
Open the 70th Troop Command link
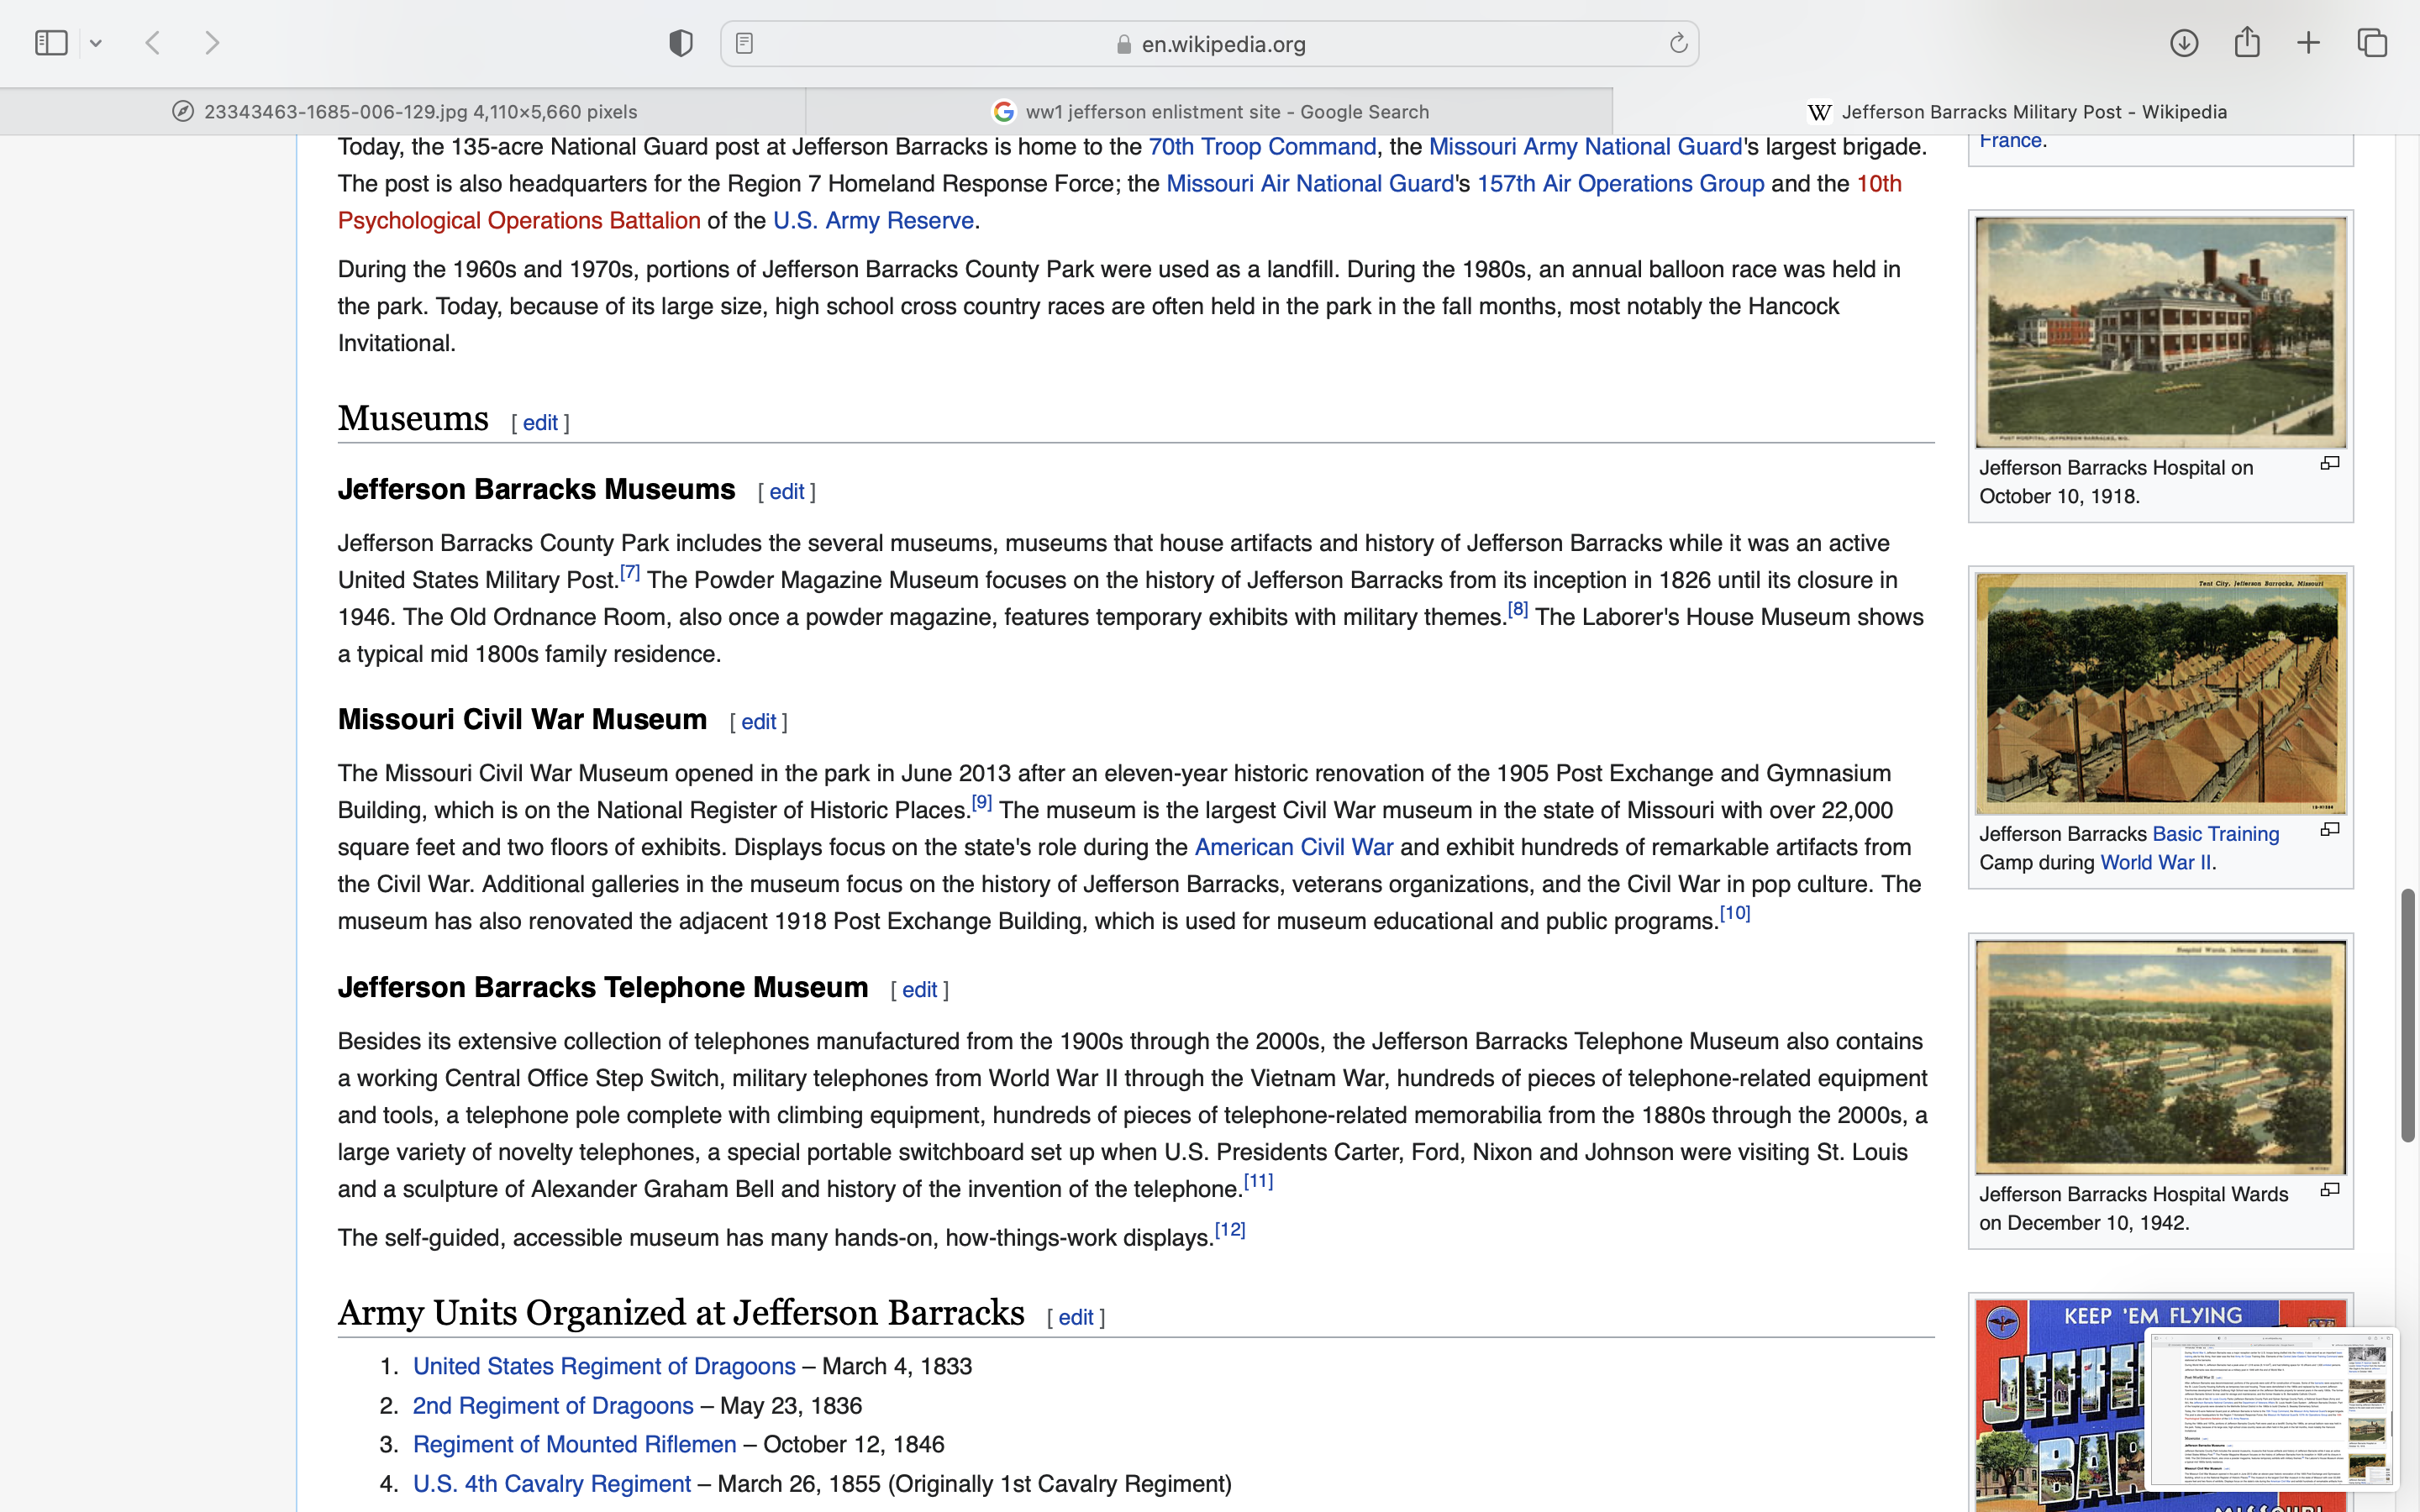[1262, 147]
